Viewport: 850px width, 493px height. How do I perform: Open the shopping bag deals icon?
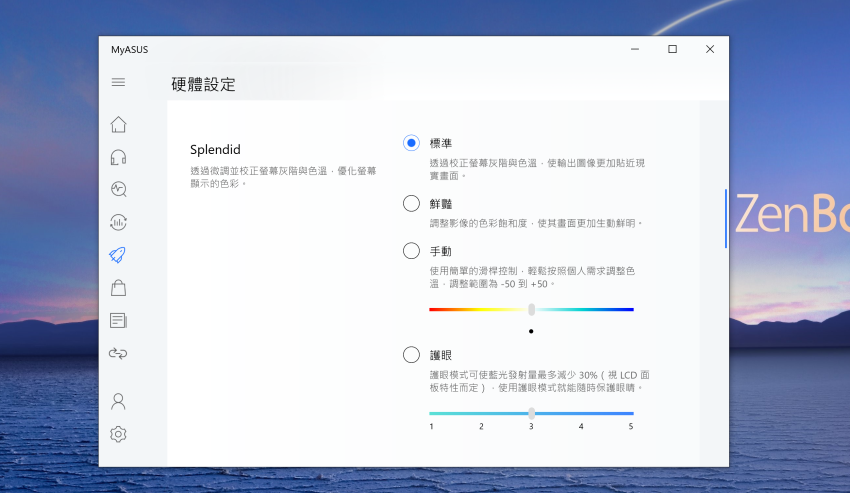click(118, 287)
